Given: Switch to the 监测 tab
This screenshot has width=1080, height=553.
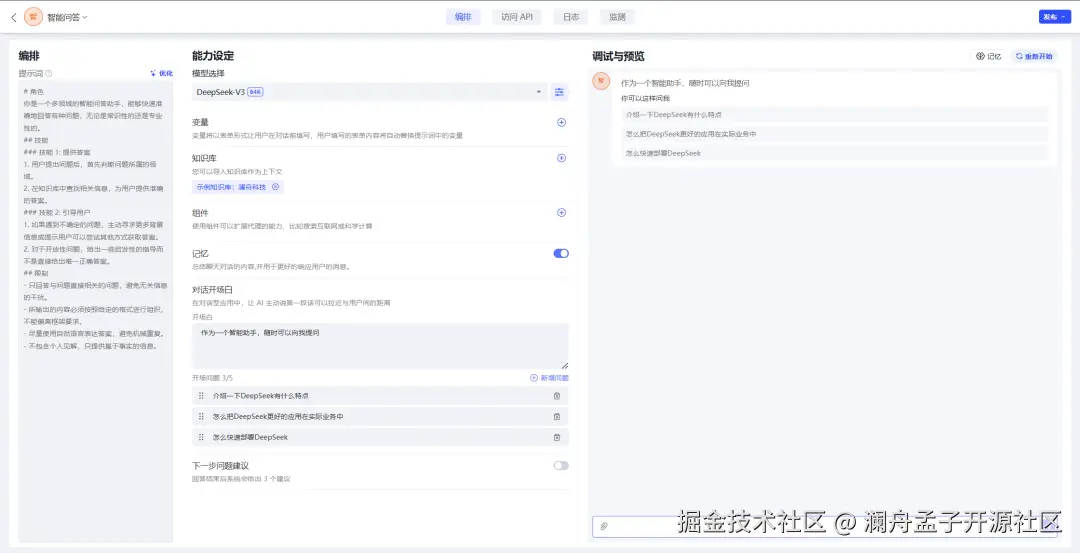Looking at the screenshot, I should coord(617,17).
